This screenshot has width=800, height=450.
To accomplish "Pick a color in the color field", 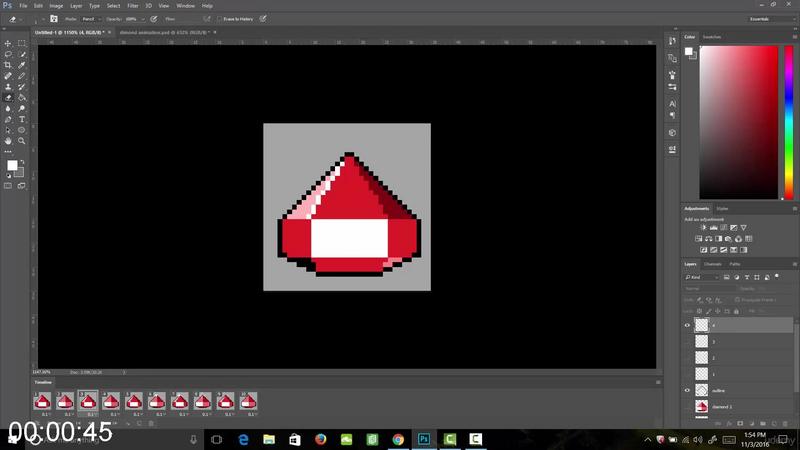I will [739, 122].
